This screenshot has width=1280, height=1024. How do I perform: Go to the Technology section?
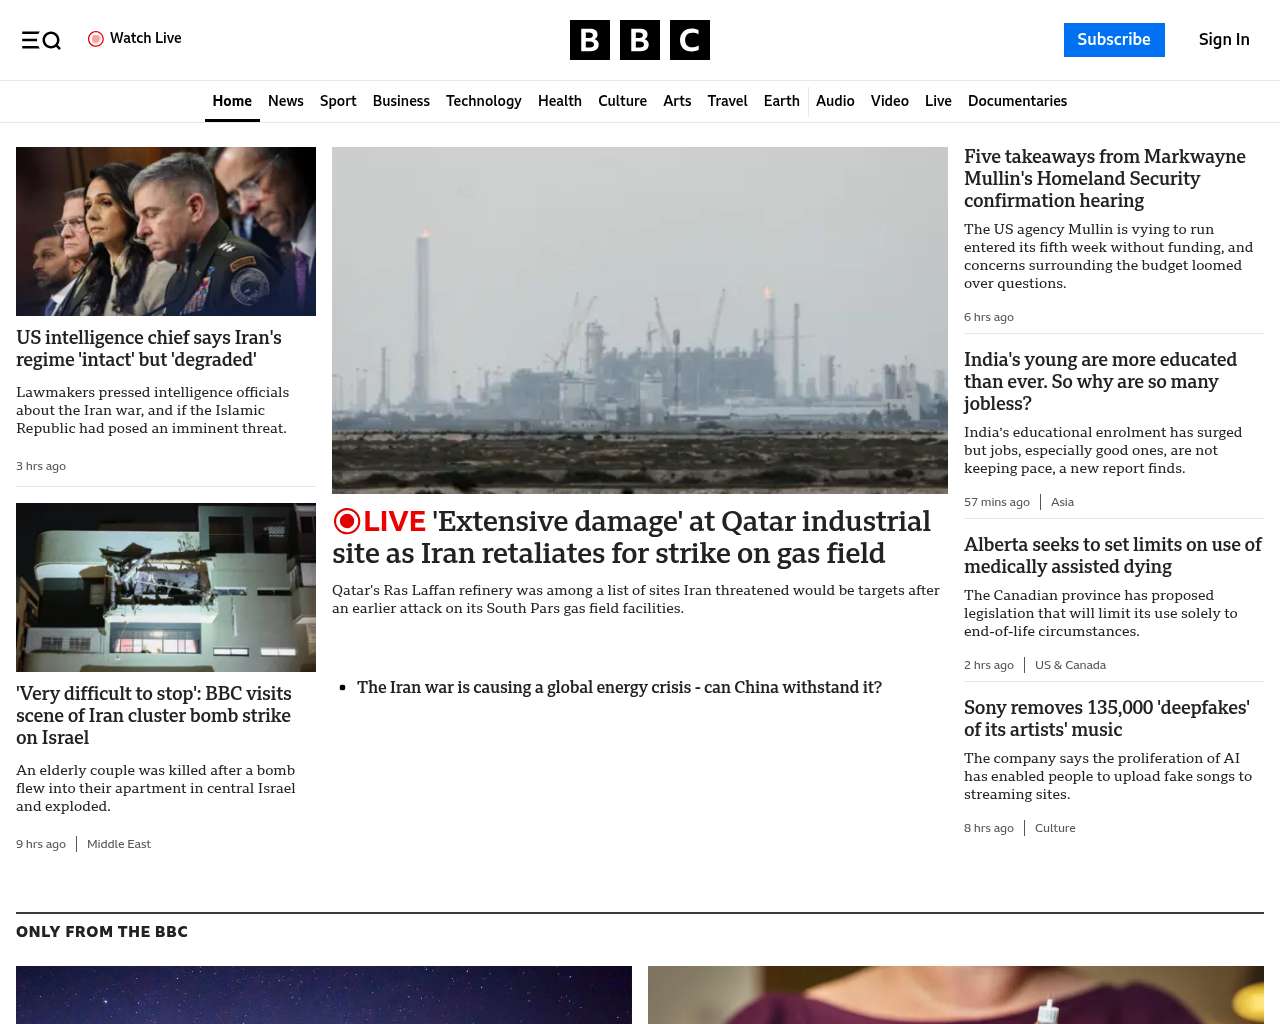pyautogui.click(x=483, y=101)
